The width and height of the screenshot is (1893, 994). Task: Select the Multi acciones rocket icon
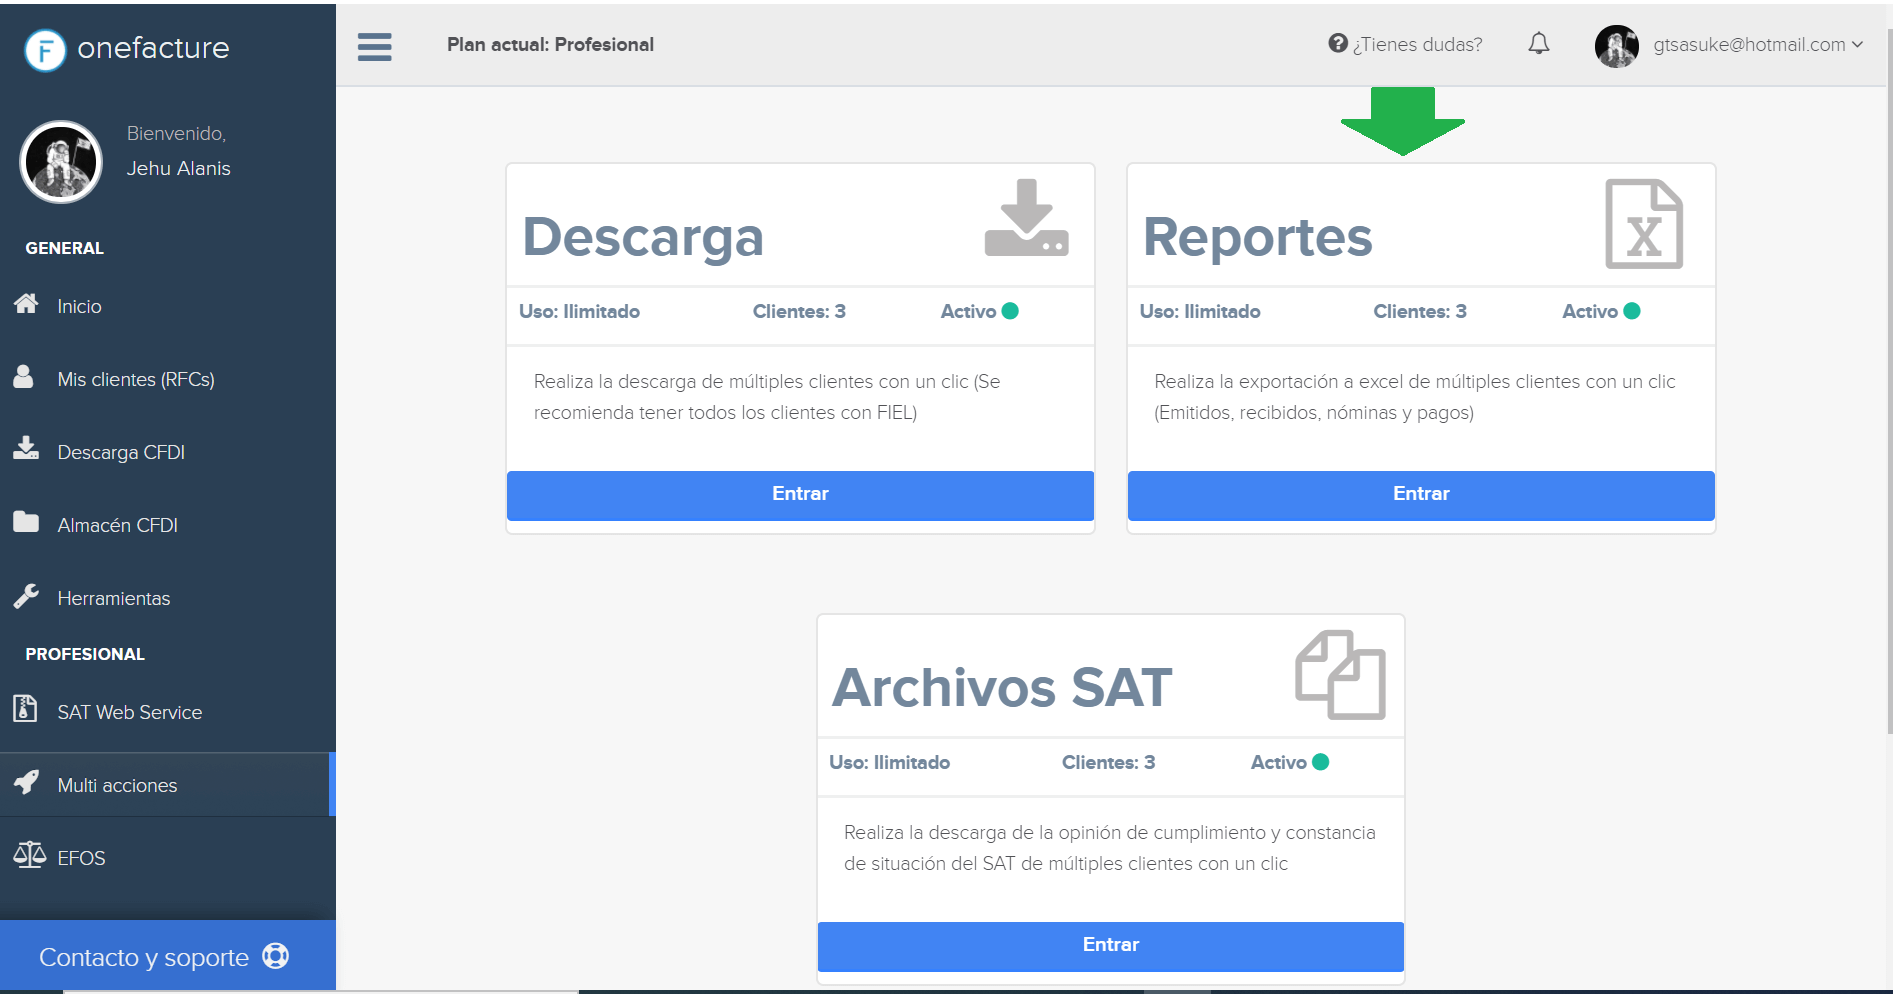27,784
